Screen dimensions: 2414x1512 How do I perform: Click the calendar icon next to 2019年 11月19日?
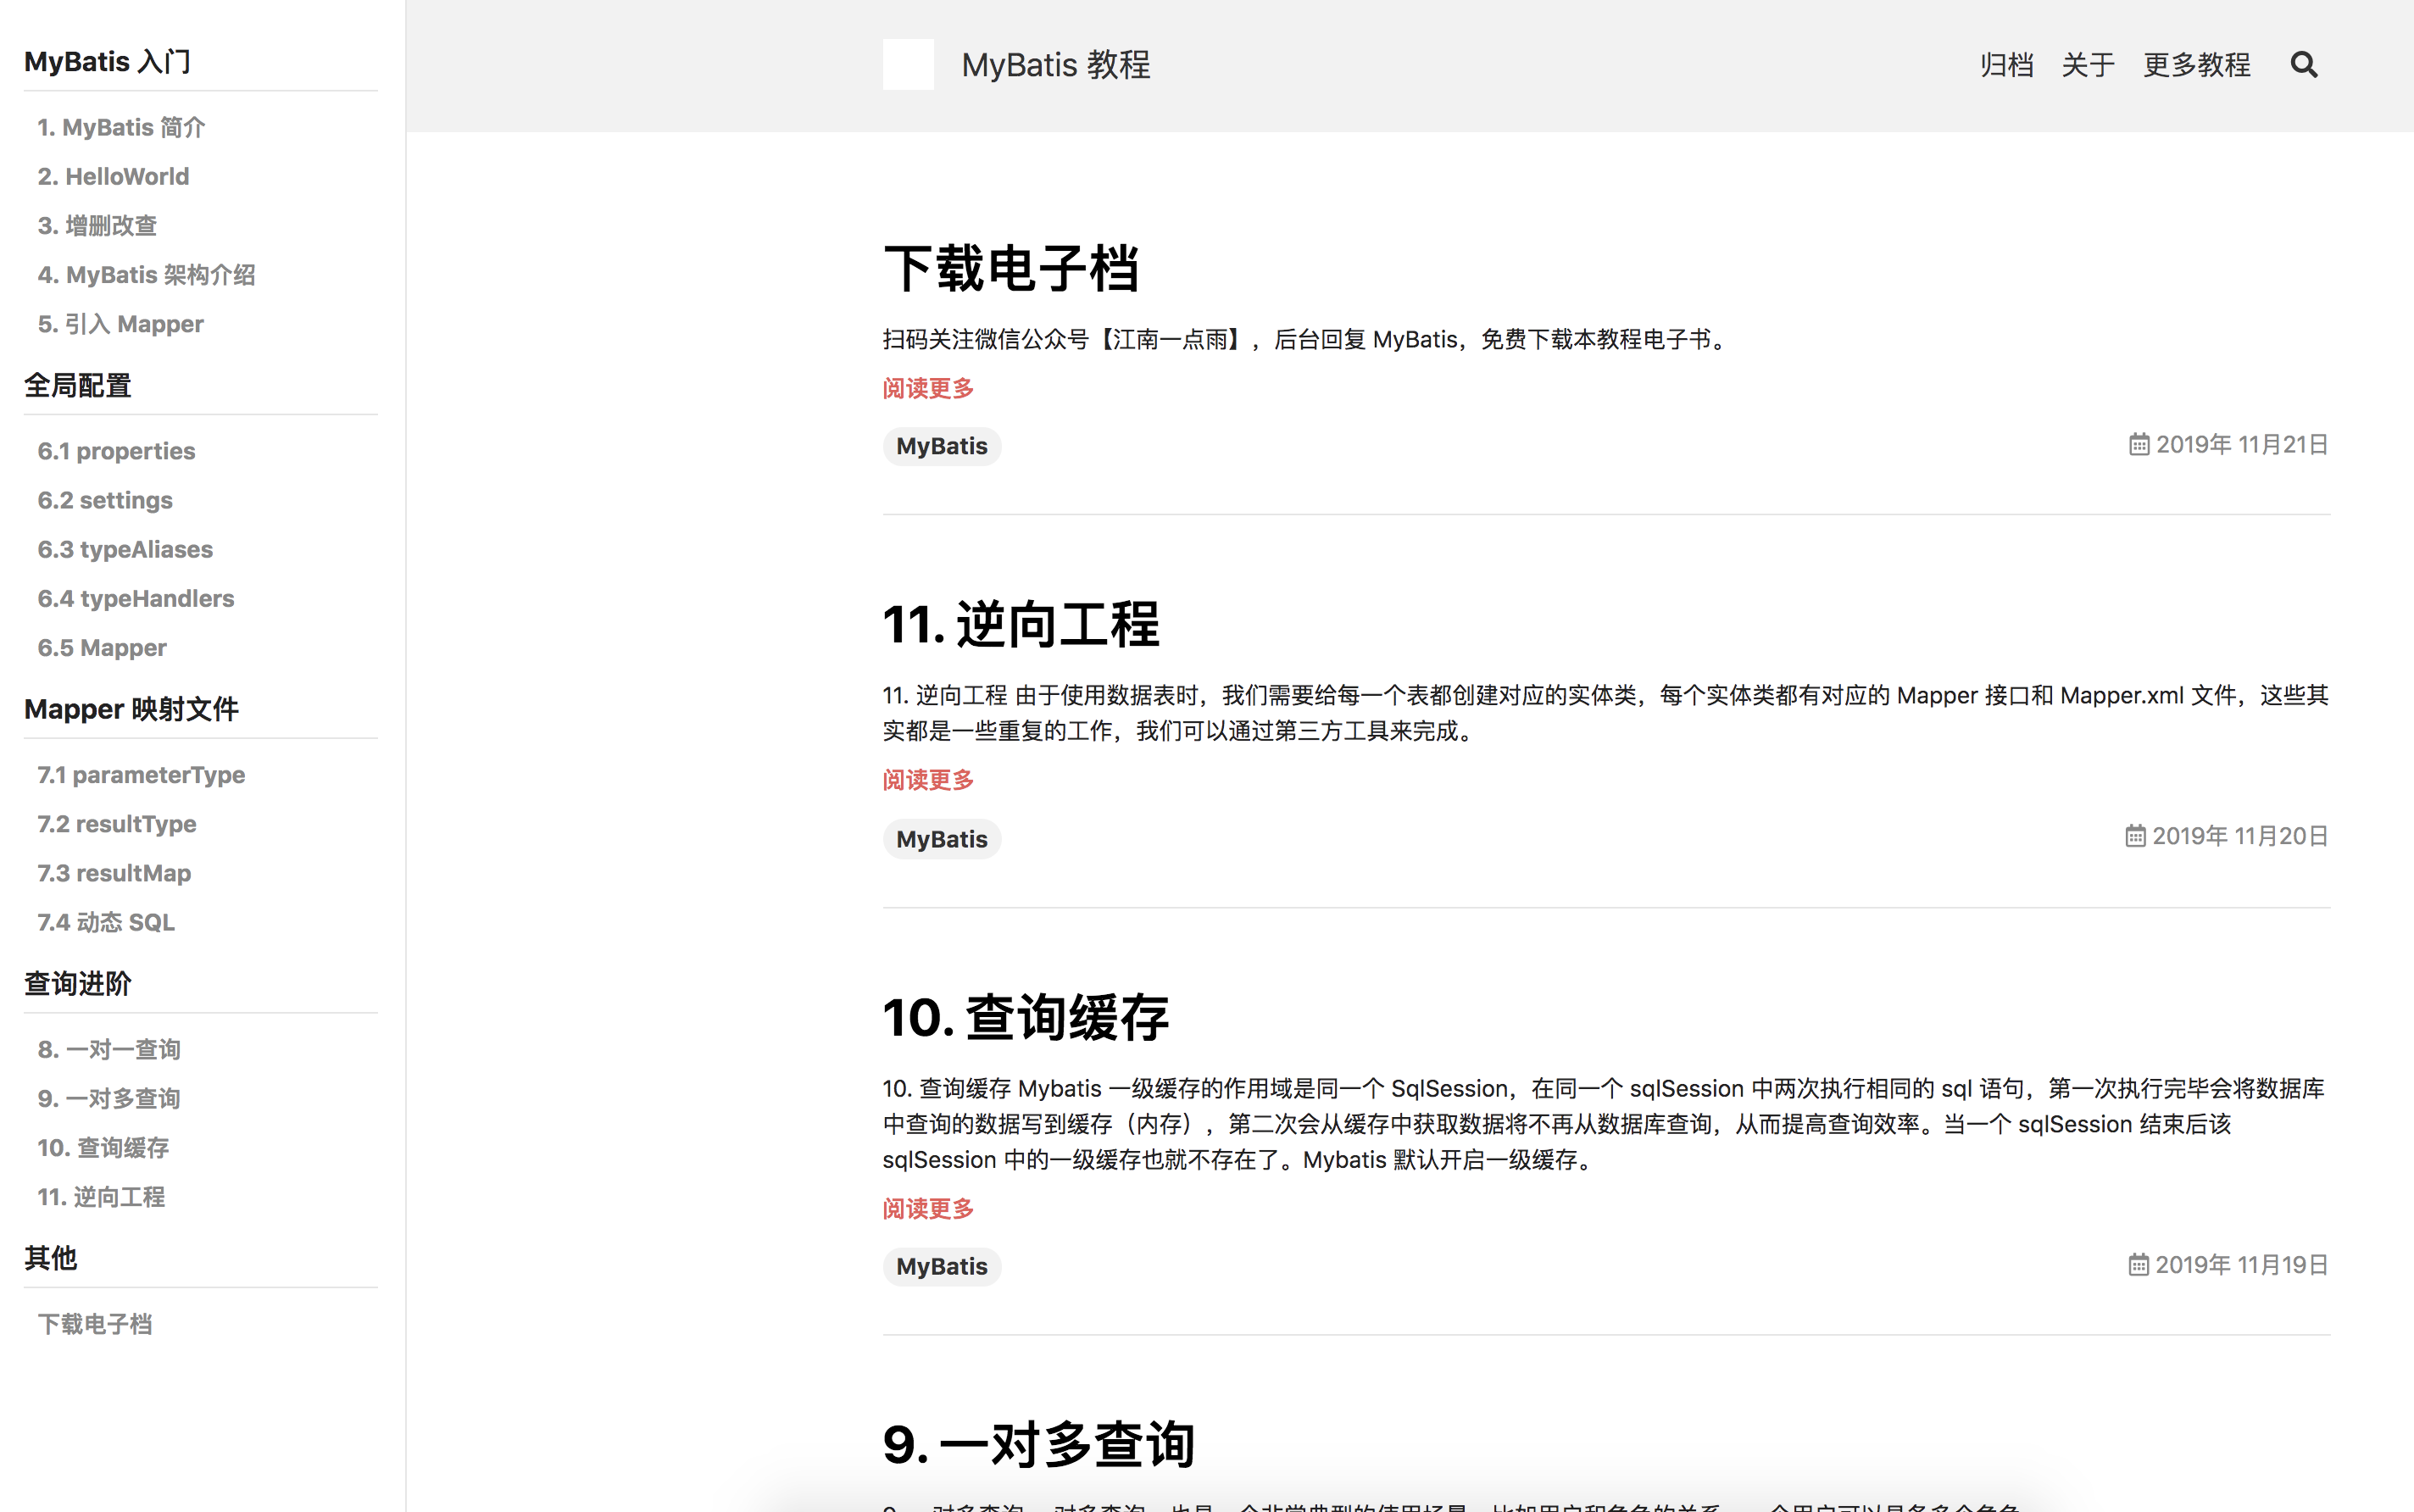click(x=2138, y=1265)
